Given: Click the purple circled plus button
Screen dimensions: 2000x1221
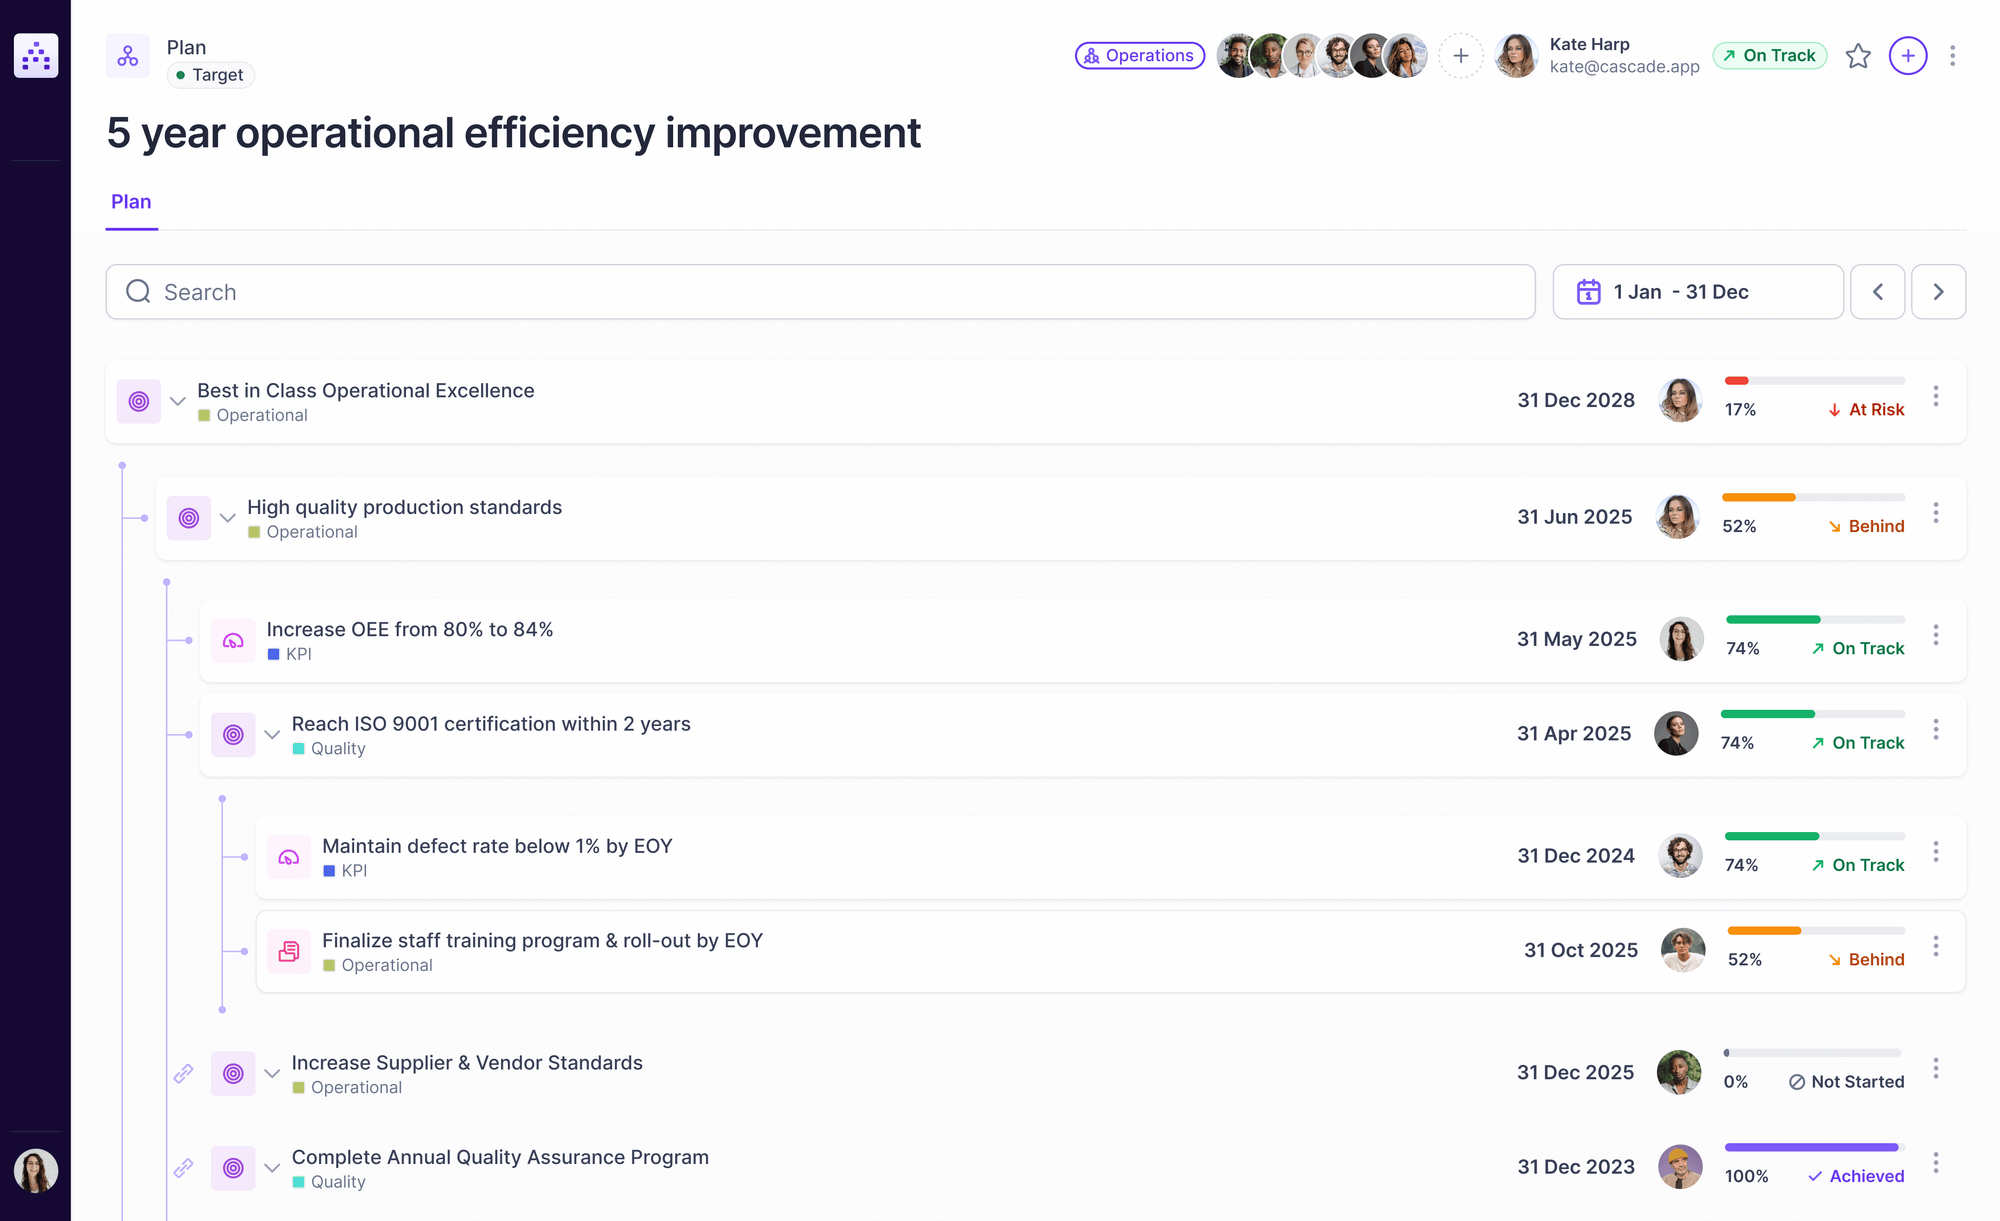Looking at the screenshot, I should 1908,56.
